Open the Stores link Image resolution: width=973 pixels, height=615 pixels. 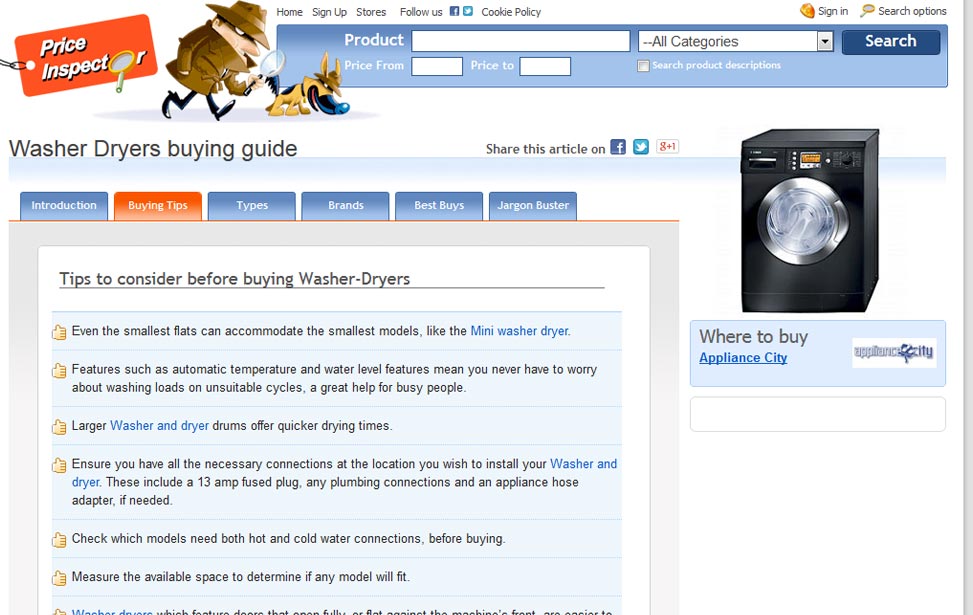click(x=371, y=12)
